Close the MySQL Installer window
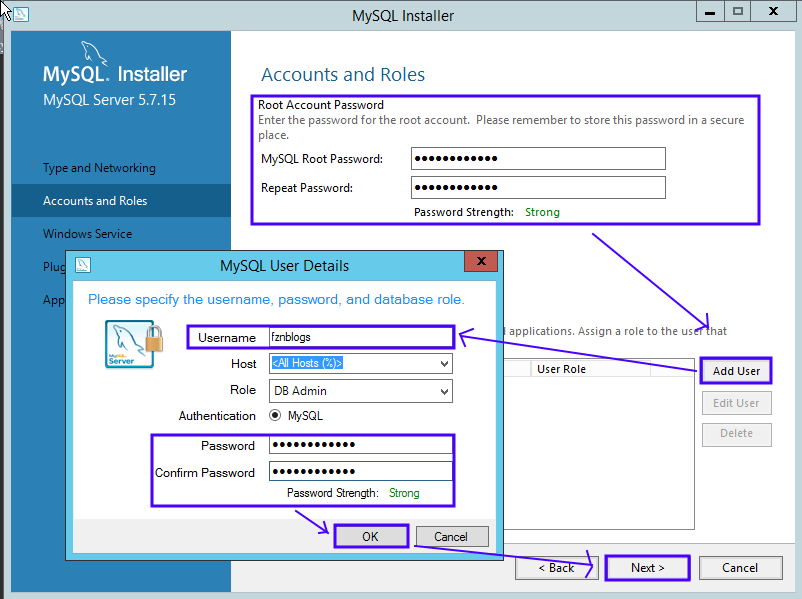The image size is (802, 599). [x=773, y=12]
